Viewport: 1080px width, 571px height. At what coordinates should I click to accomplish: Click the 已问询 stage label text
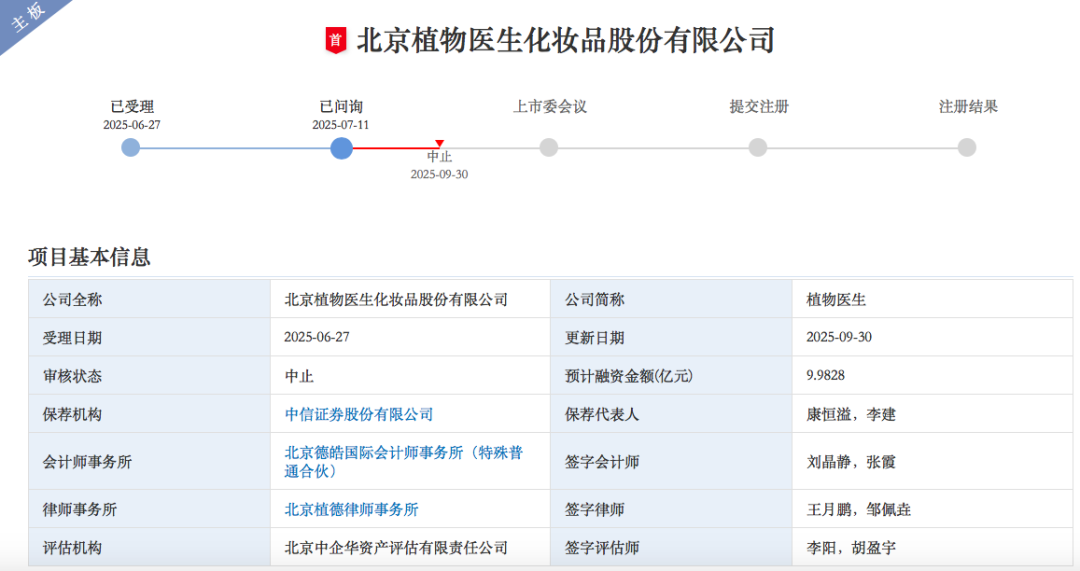[341, 107]
